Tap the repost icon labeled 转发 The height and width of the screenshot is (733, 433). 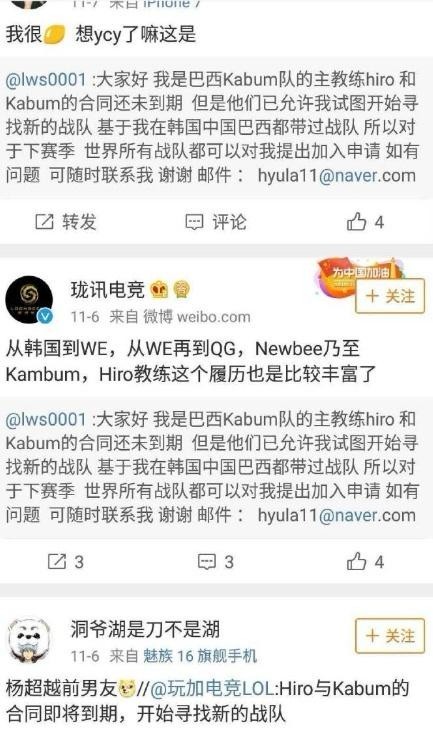click(65, 222)
